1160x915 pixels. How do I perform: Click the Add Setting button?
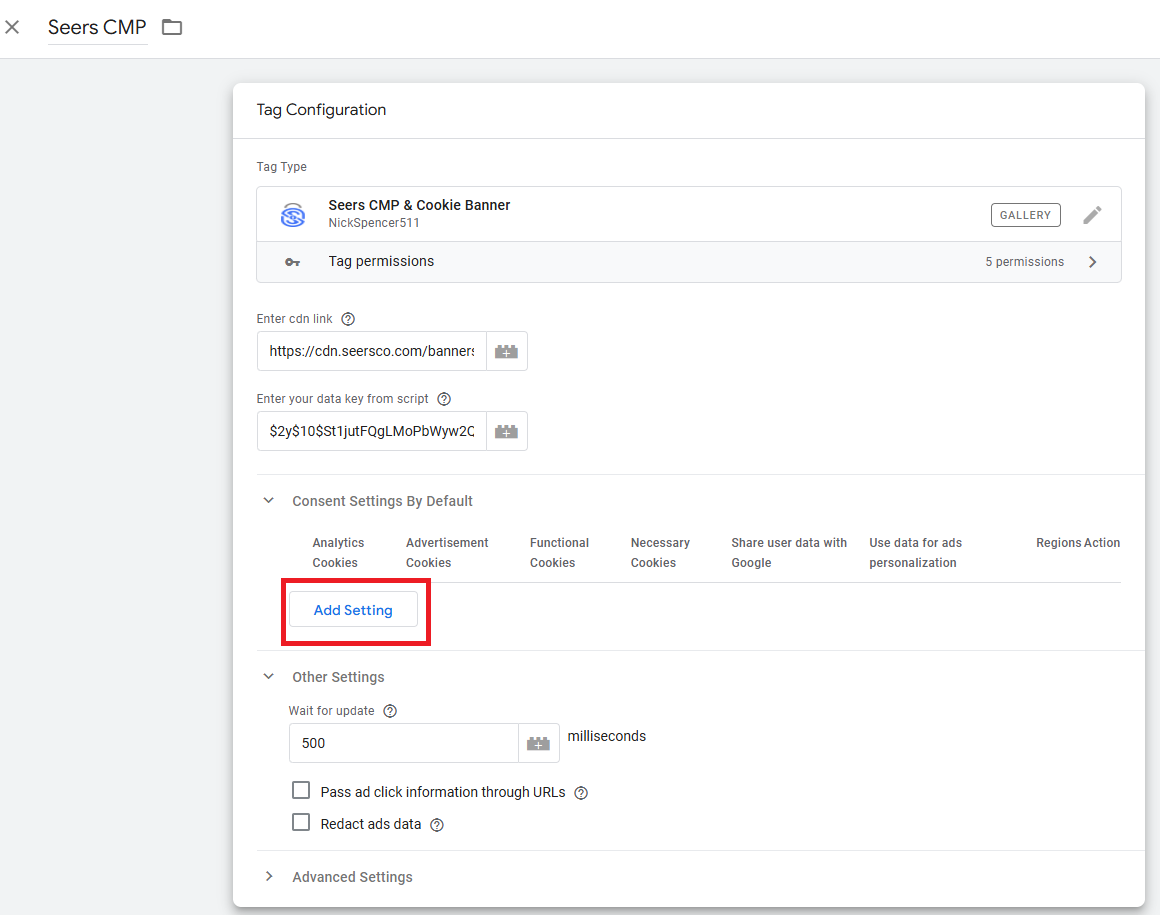(x=353, y=610)
